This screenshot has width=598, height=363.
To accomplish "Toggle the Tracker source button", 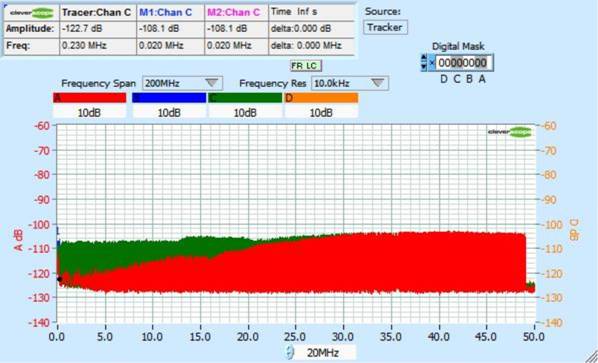I will pos(385,27).
